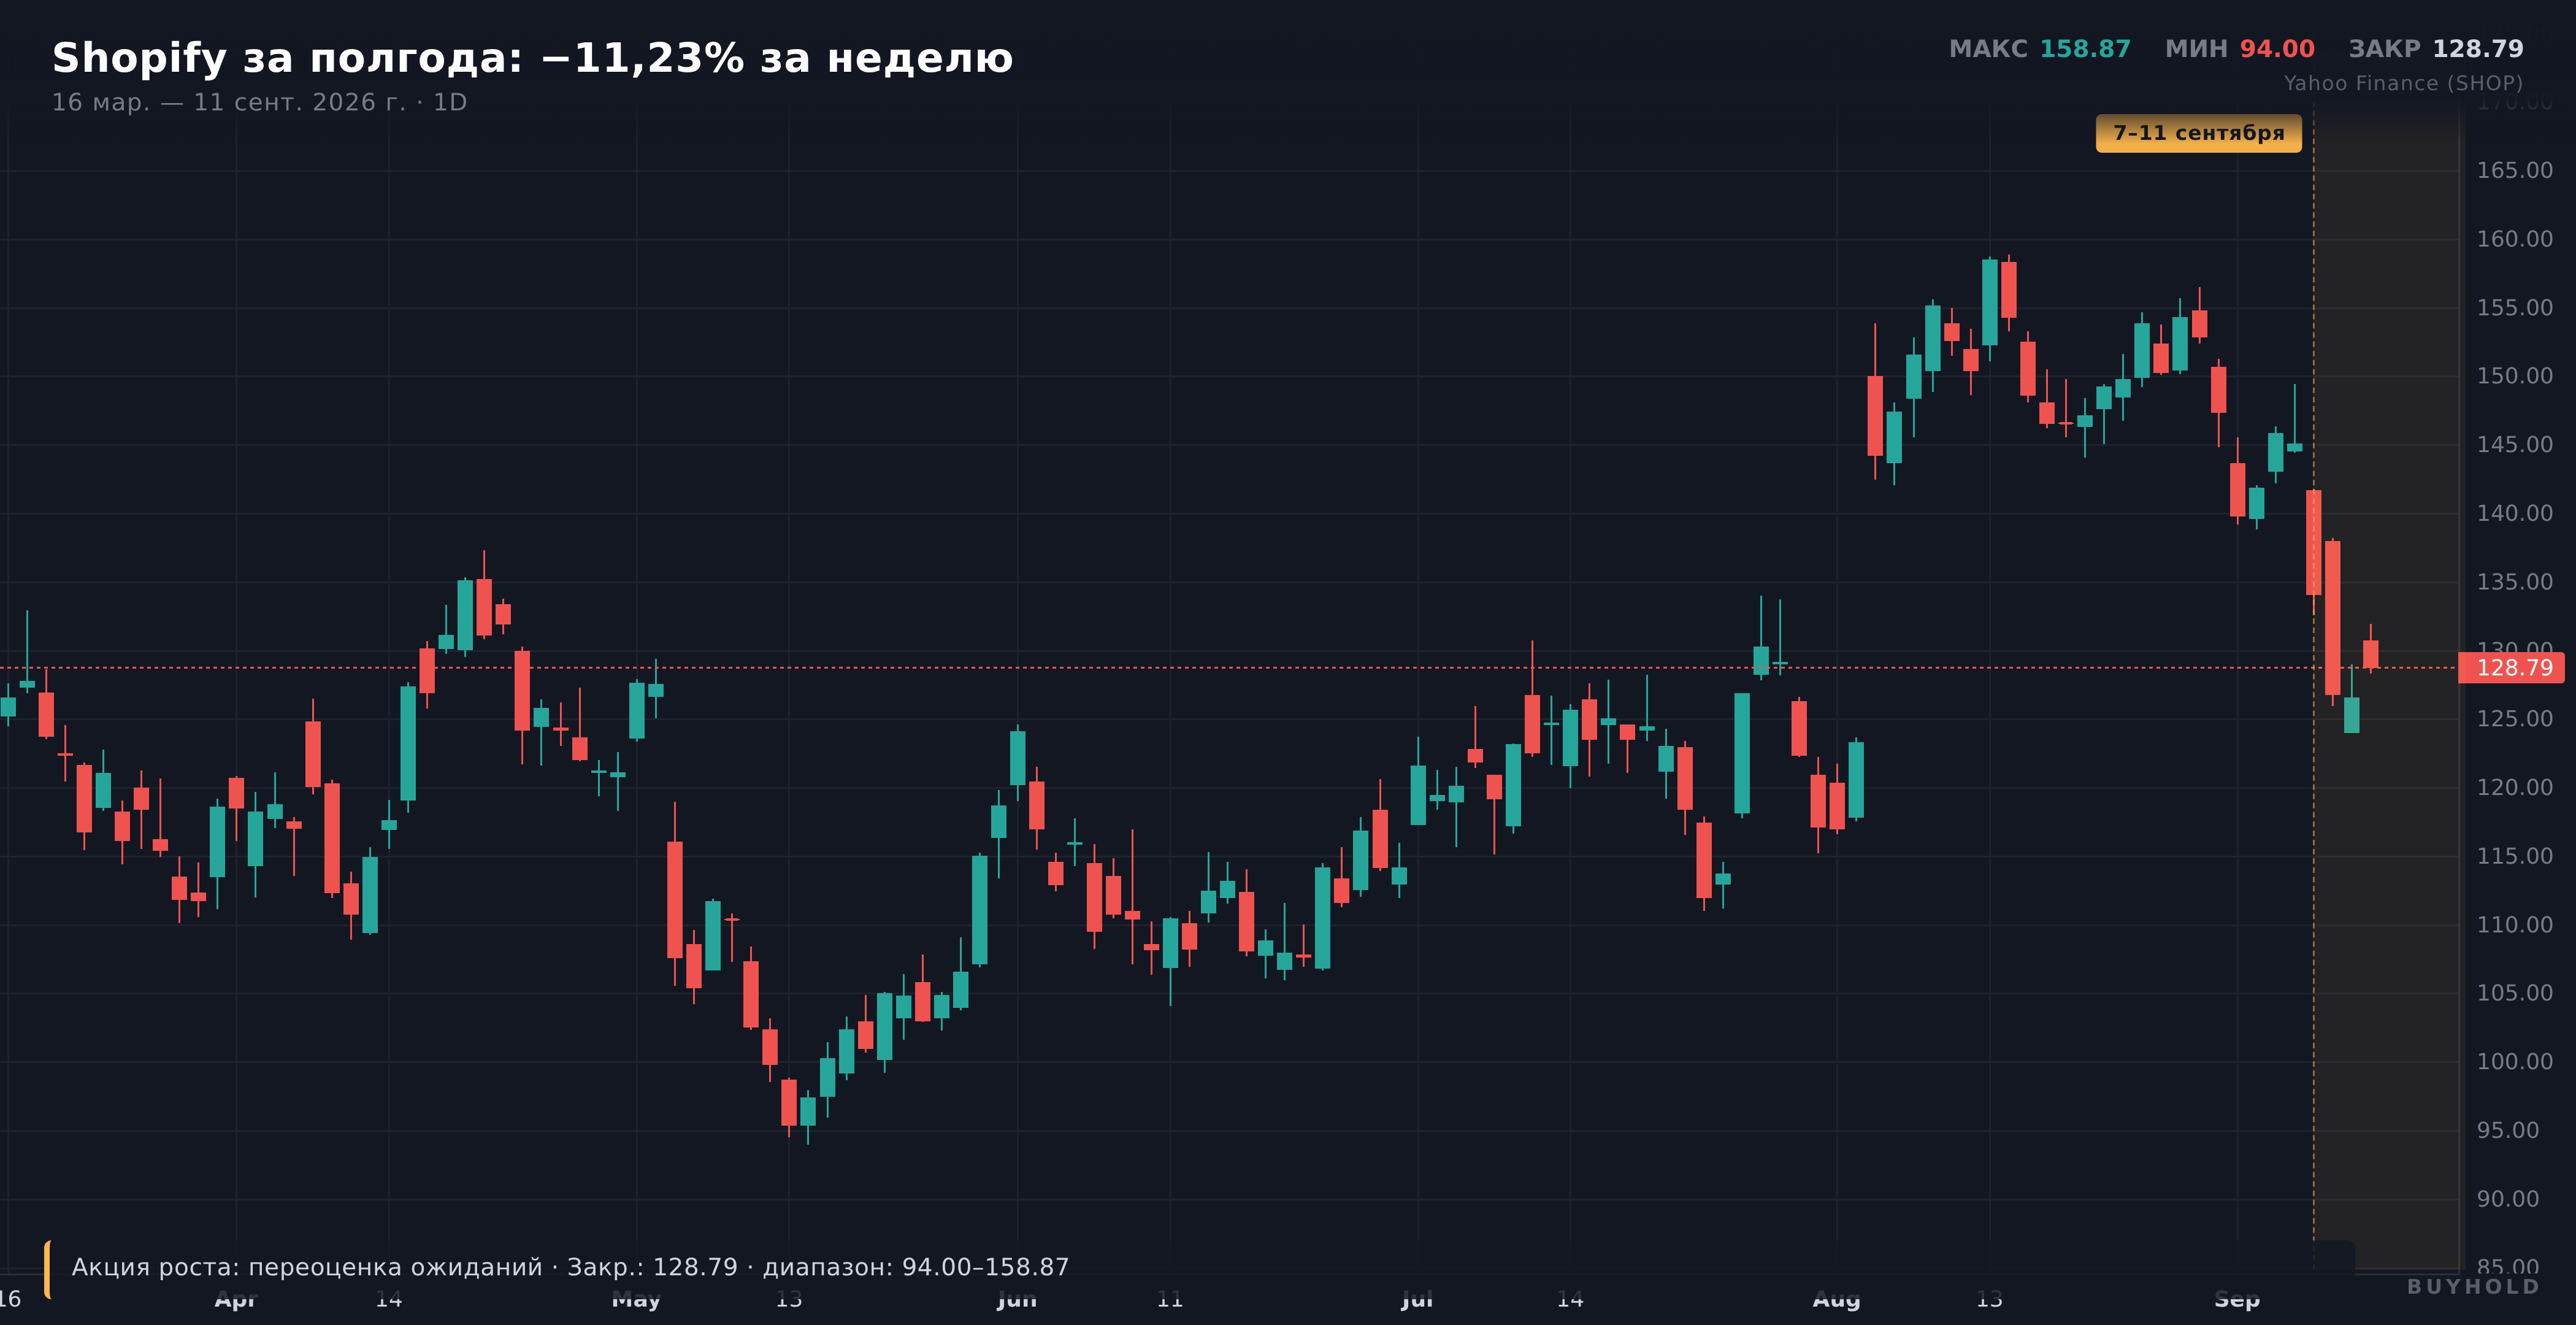Click the 100.00 price axis label
2576x1325 pixels.
click(x=2514, y=1062)
